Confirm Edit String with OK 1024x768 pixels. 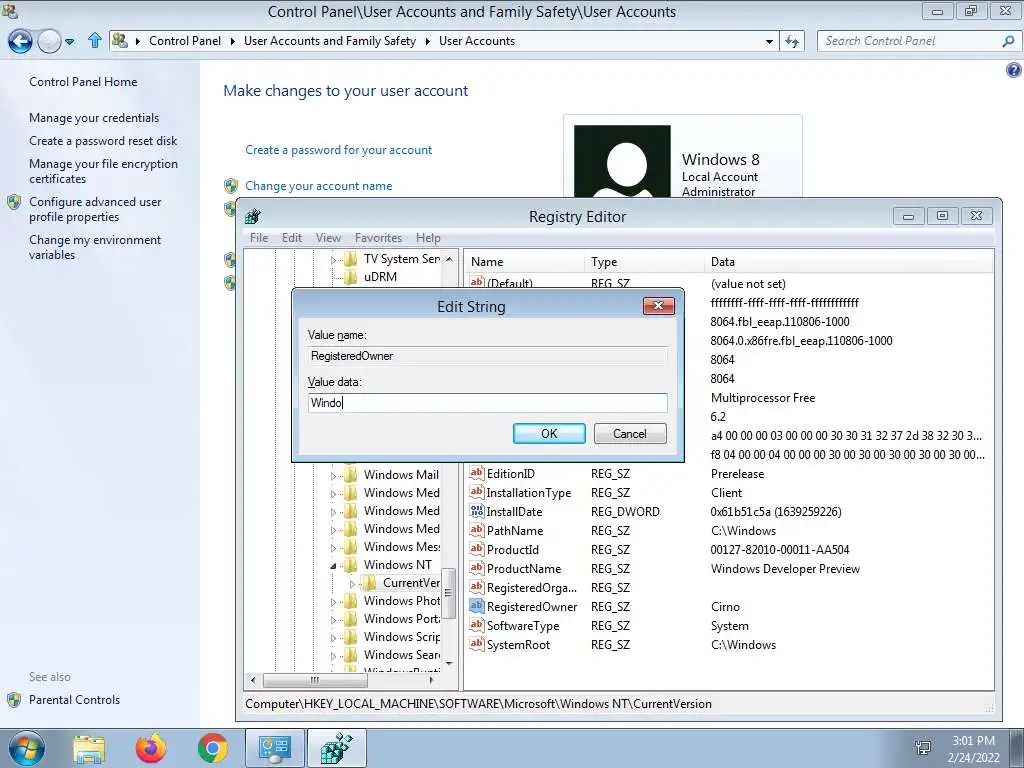click(549, 434)
